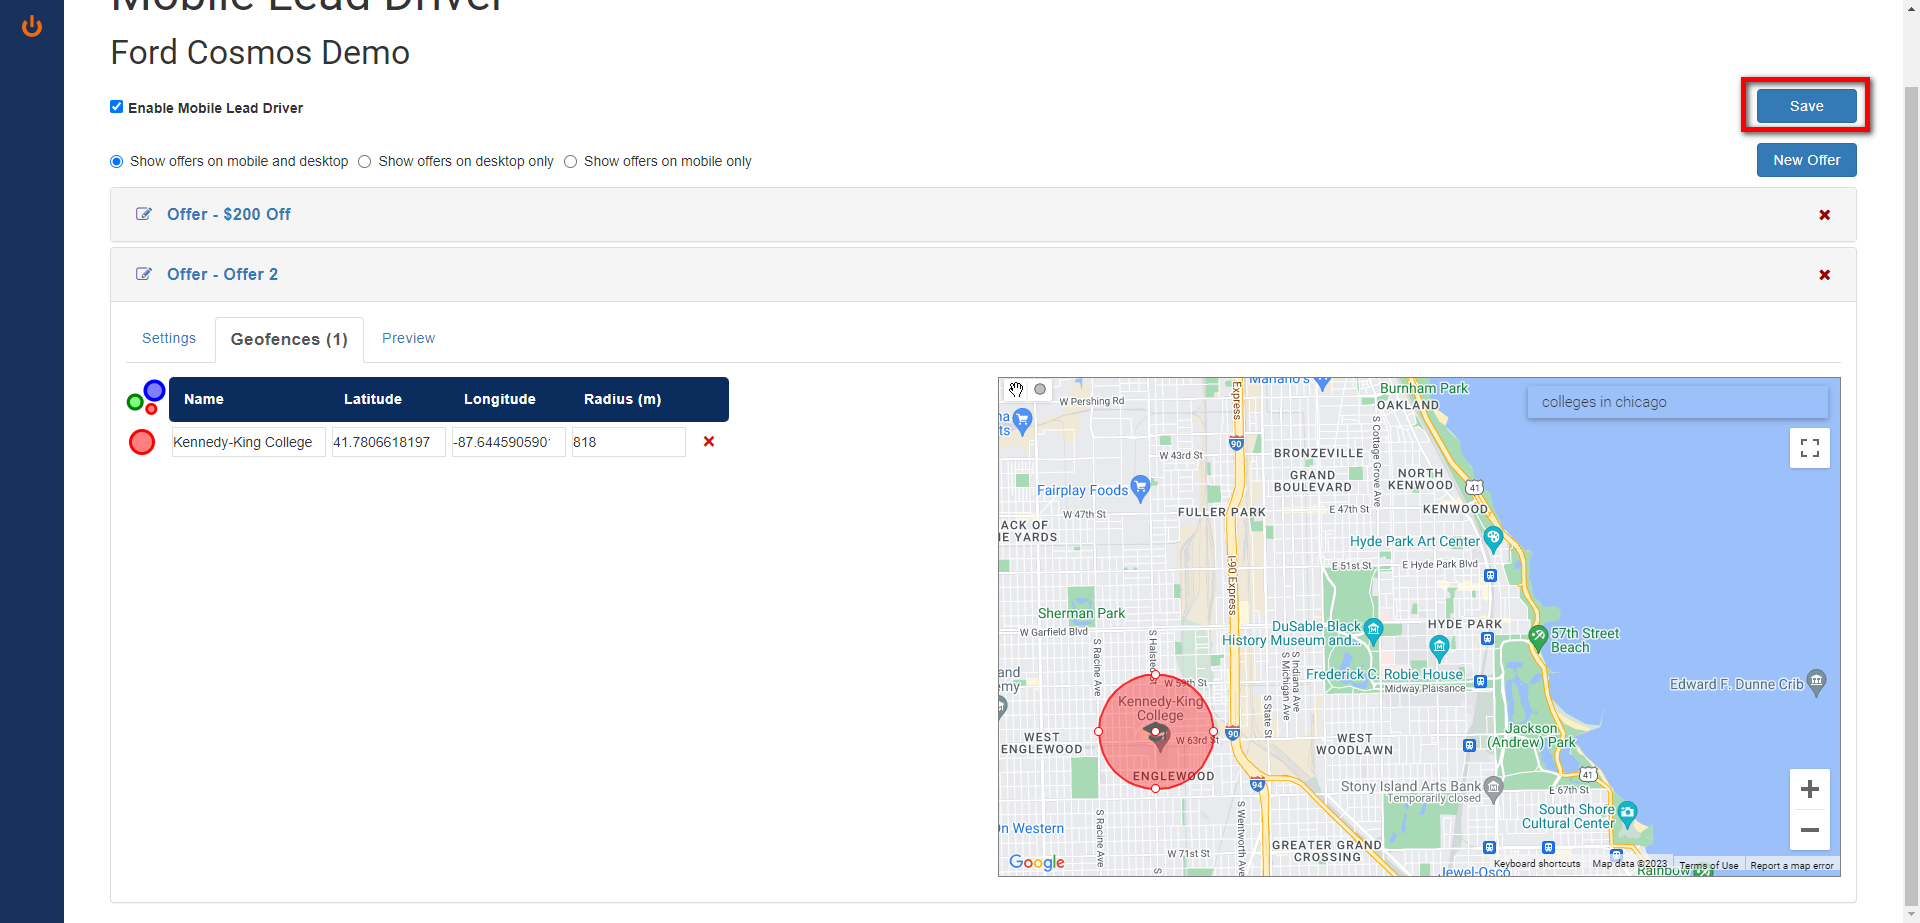Expand the Offer - $200 Off panel
The image size is (1920, 923).
click(229, 214)
